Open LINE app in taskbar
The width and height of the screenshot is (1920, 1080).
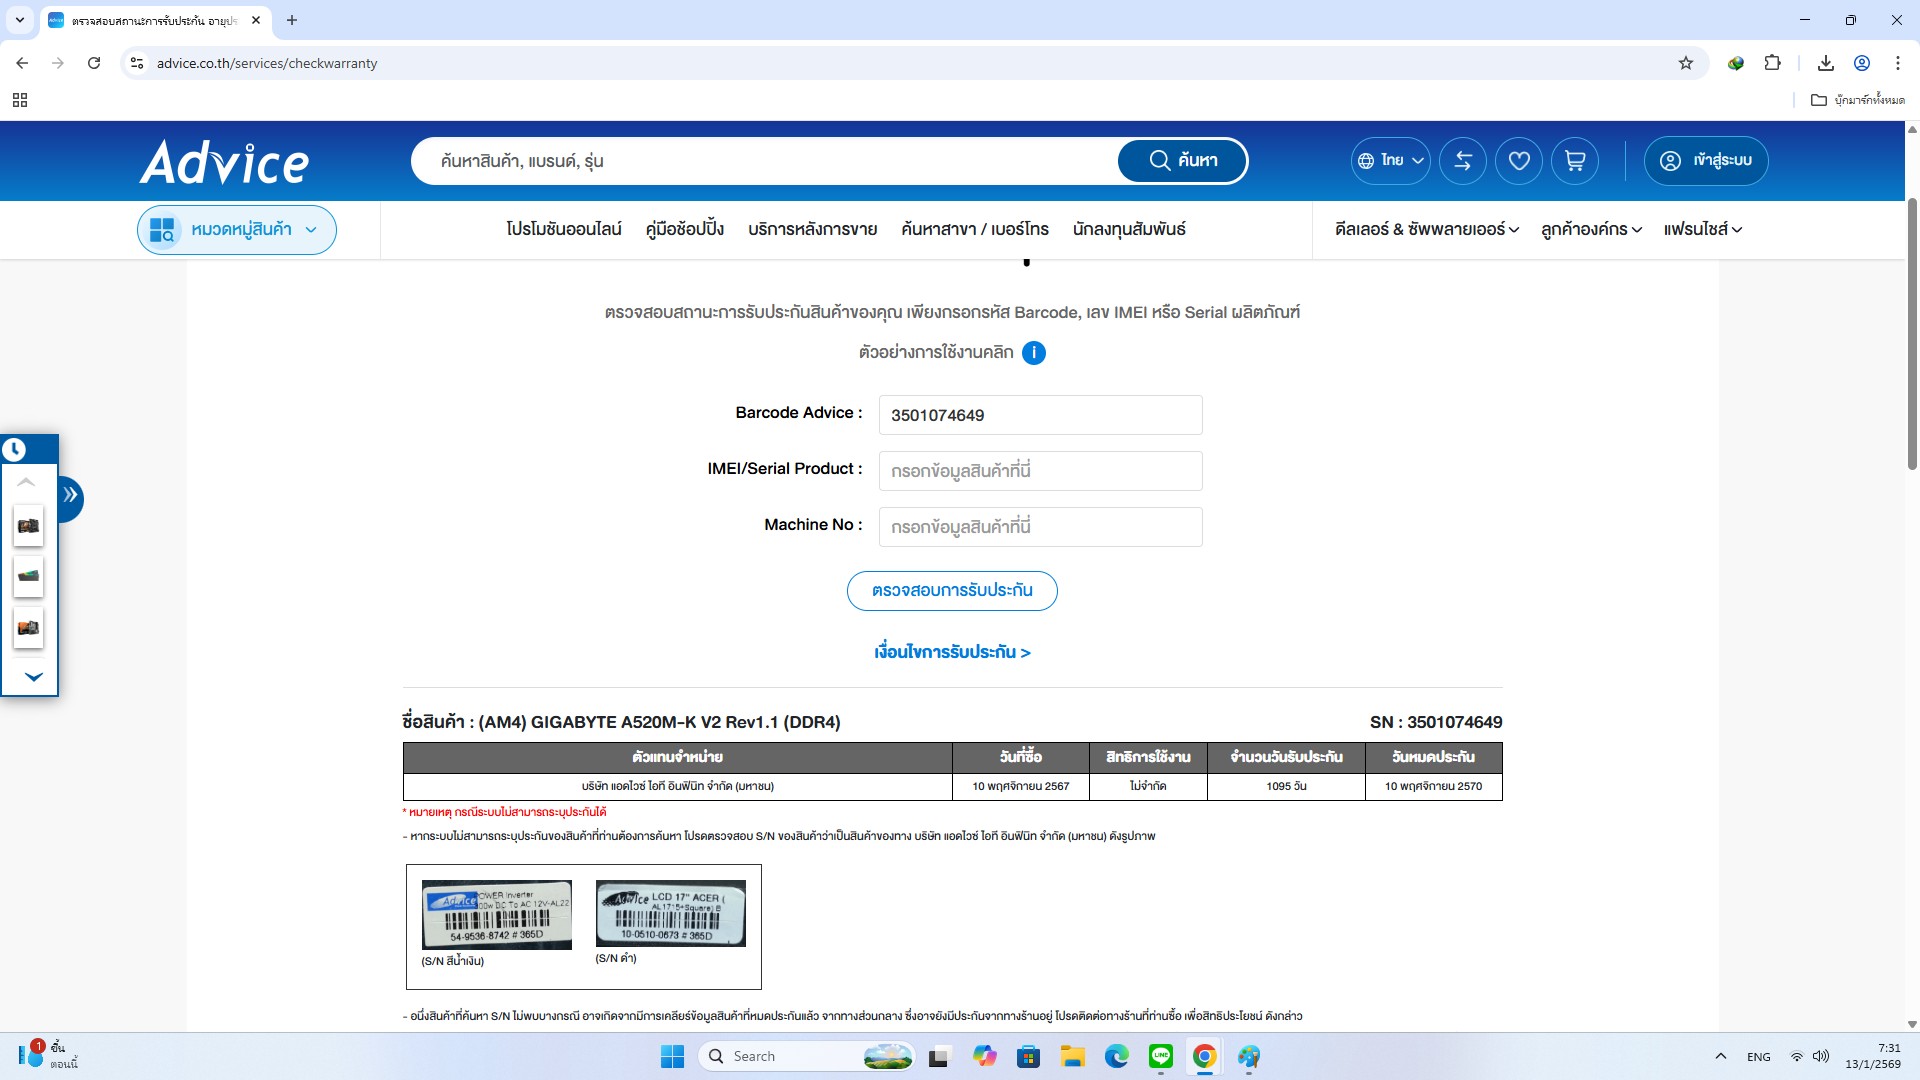click(1160, 1056)
